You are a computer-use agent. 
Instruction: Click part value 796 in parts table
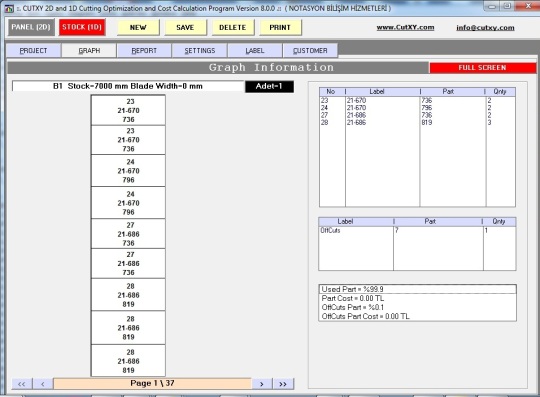point(427,108)
